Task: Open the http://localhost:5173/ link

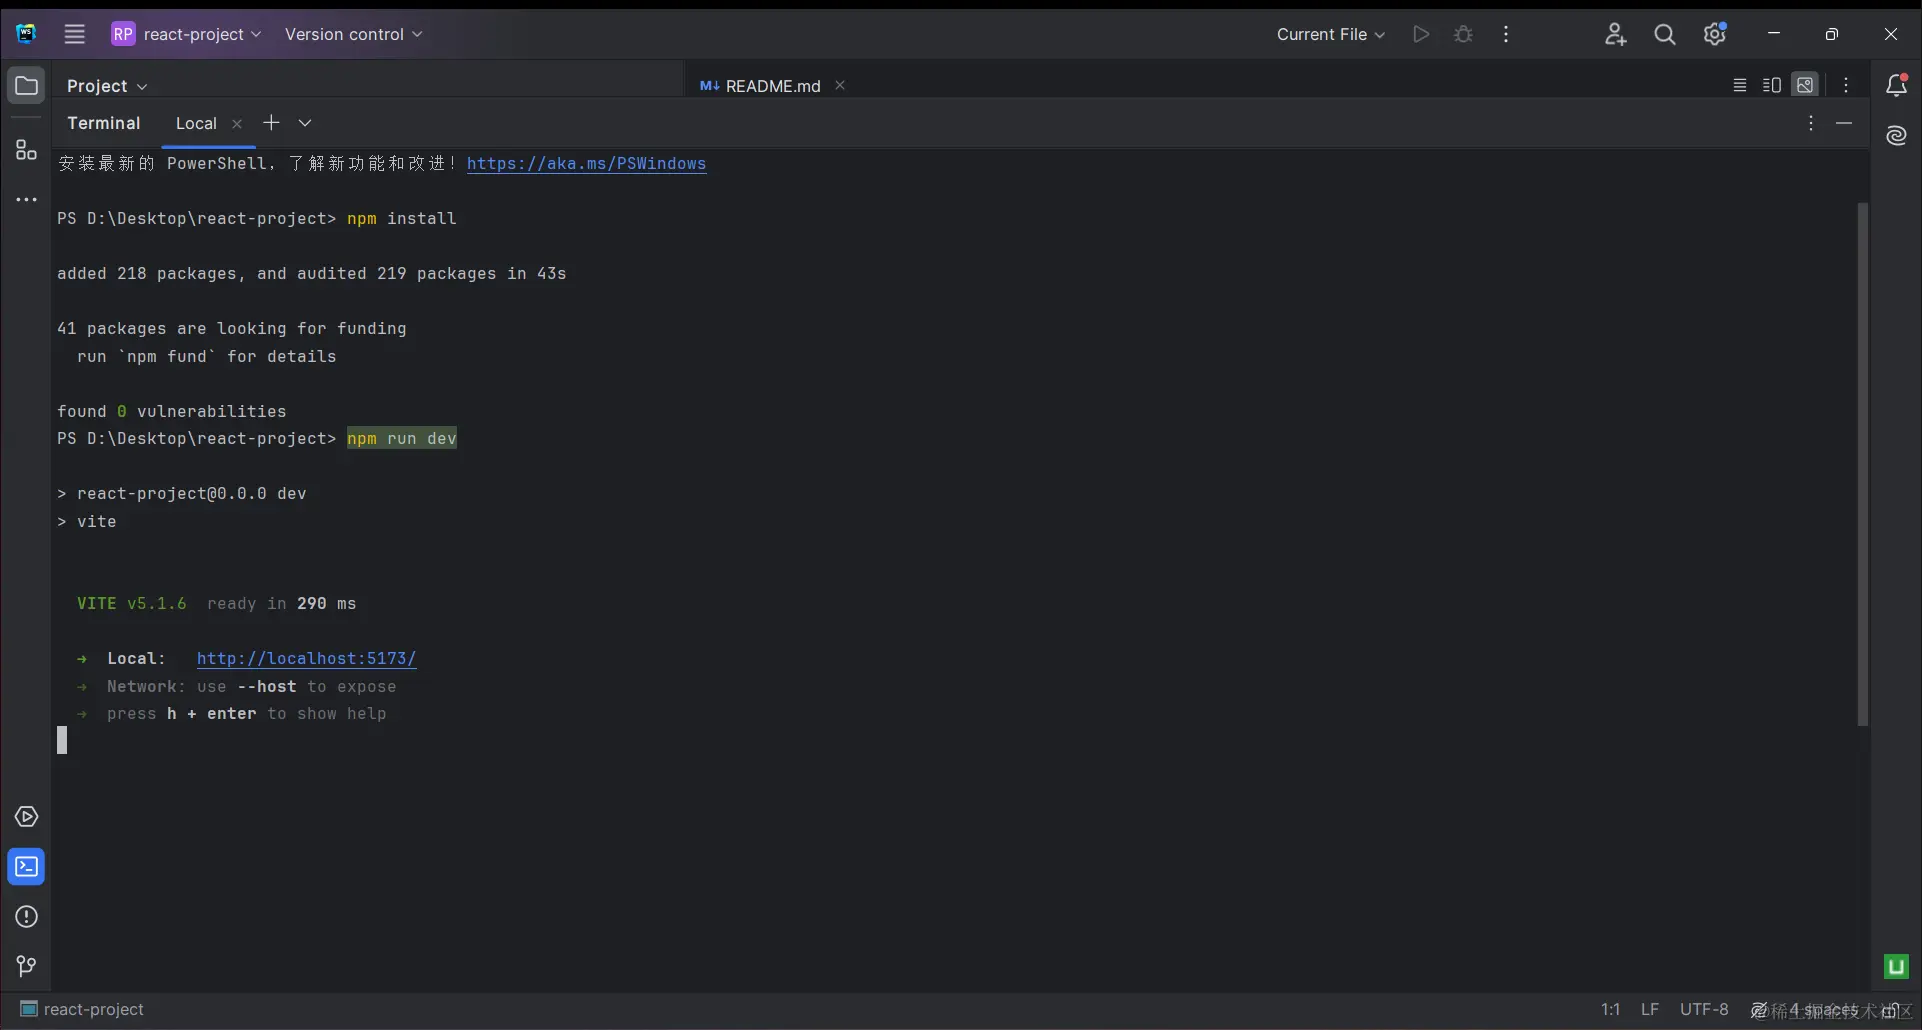Action: (x=306, y=659)
